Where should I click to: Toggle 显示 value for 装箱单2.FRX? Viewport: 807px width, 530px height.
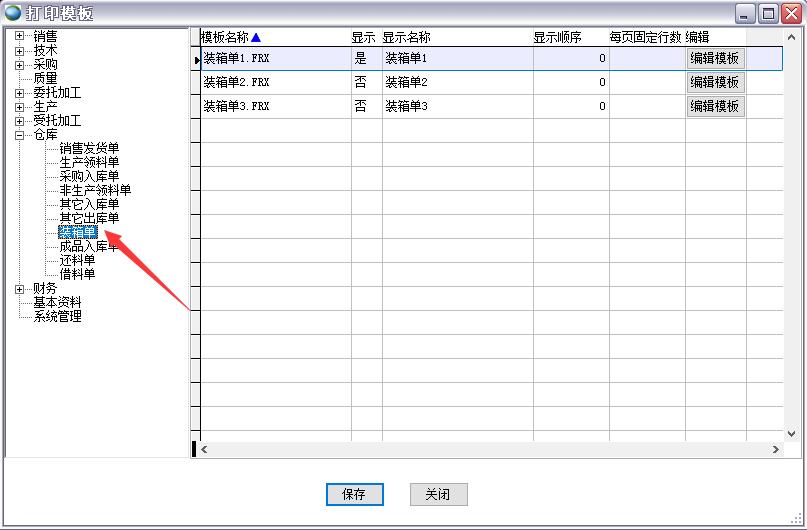click(361, 82)
